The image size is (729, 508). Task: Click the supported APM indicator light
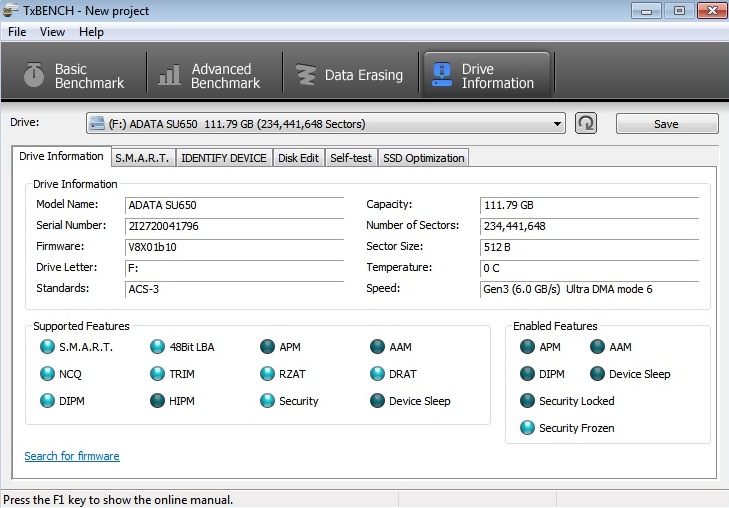tap(267, 347)
